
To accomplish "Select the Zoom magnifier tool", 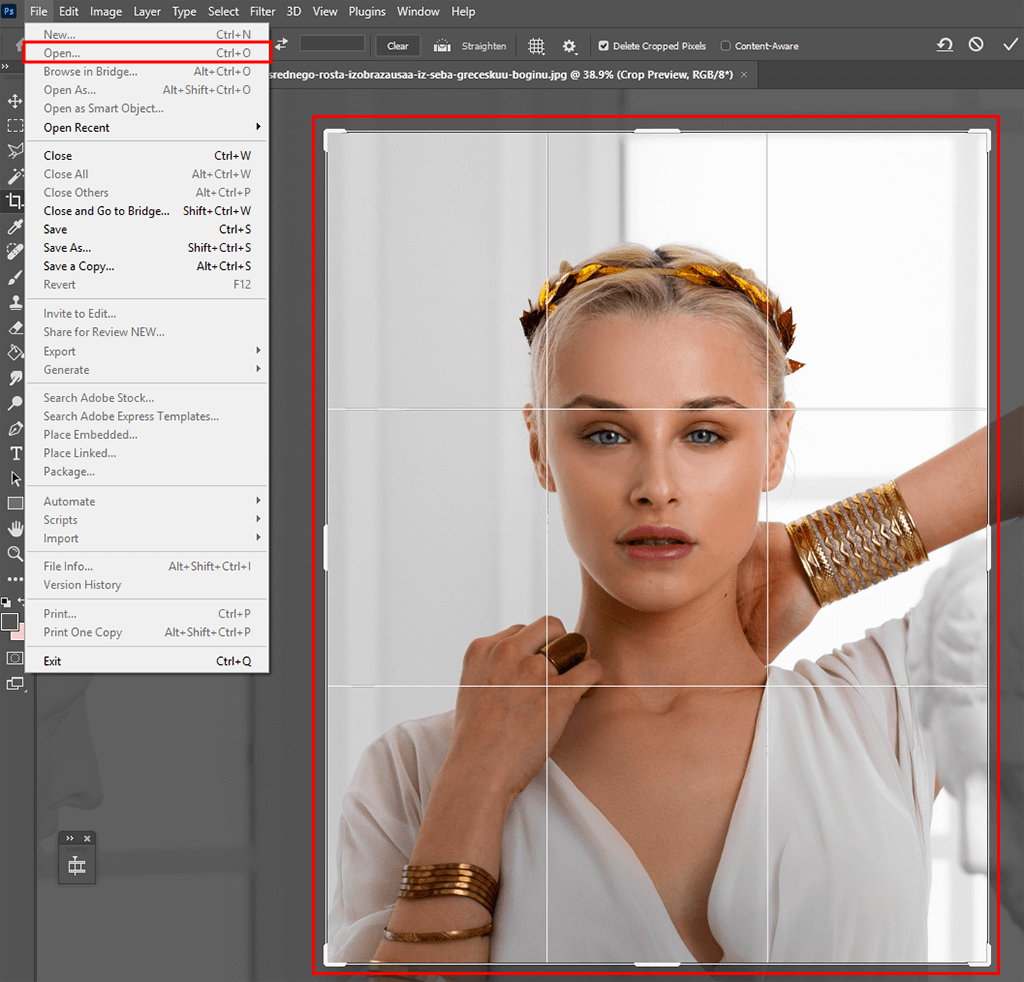I will [x=15, y=553].
